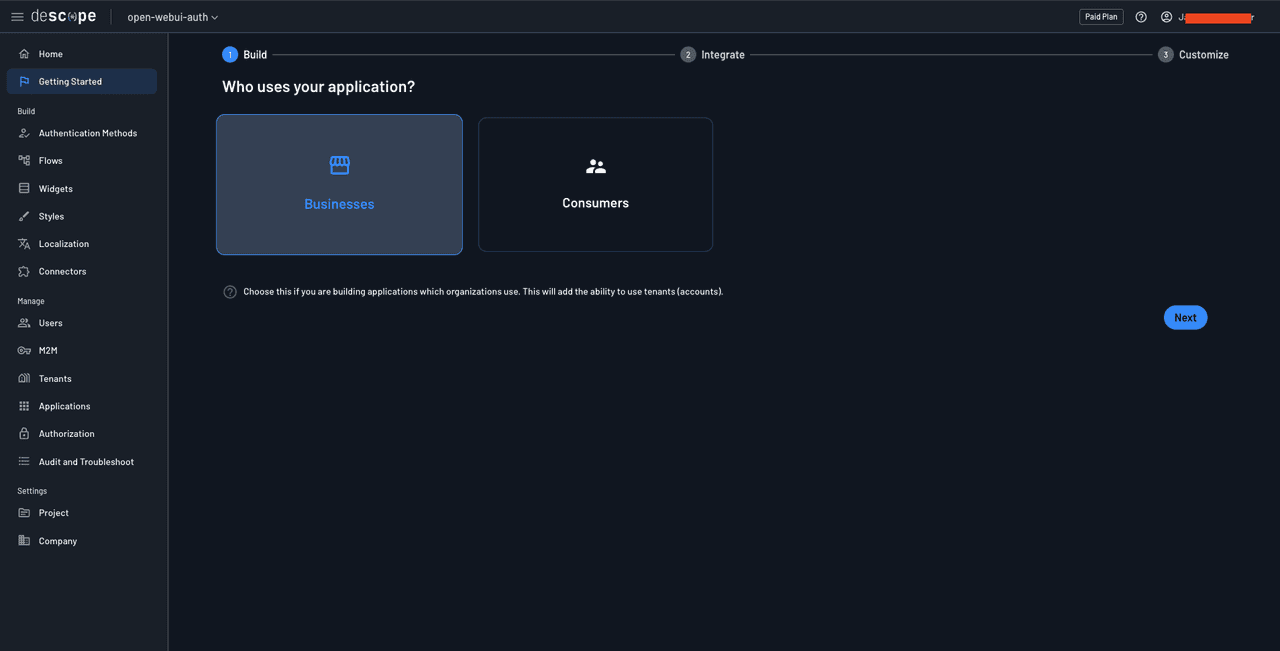The image size is (1280, 651).
Task: Click the hamburger menu icon
Action: tap(17, 17)
